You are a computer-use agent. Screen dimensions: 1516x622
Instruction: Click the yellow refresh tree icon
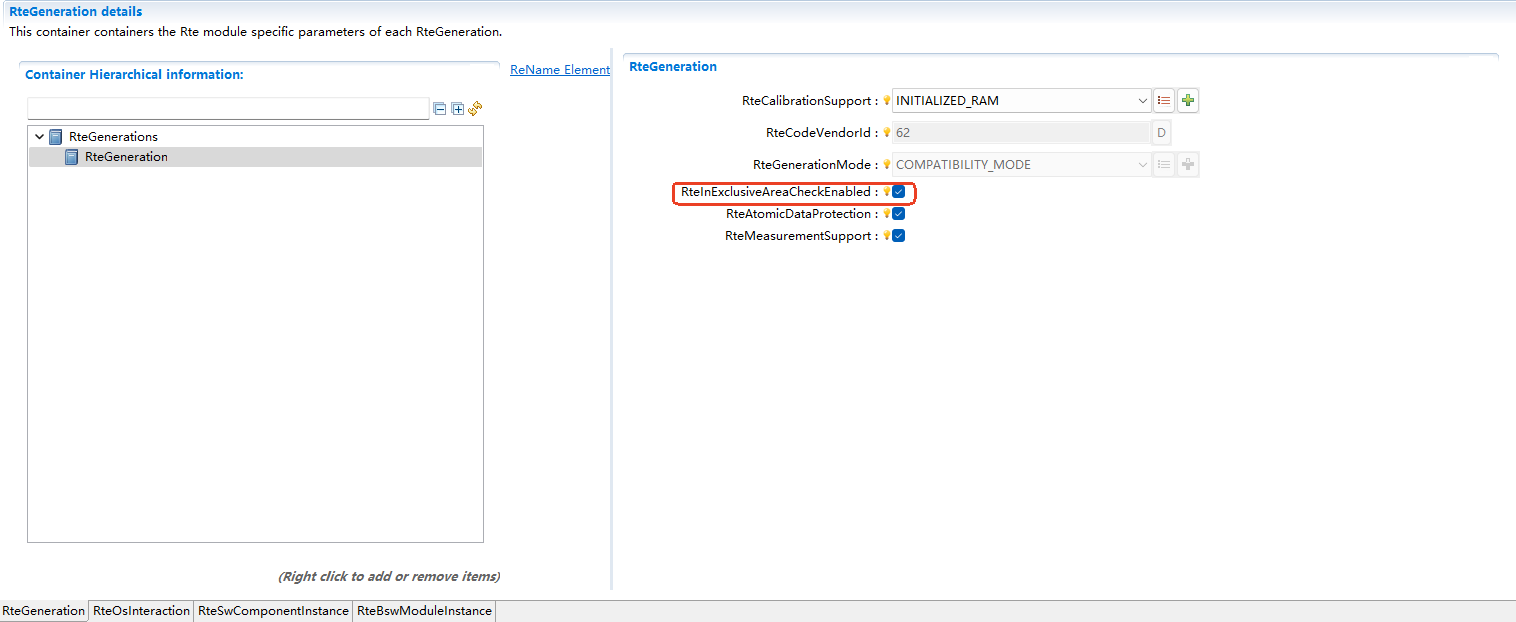[476, 108]
